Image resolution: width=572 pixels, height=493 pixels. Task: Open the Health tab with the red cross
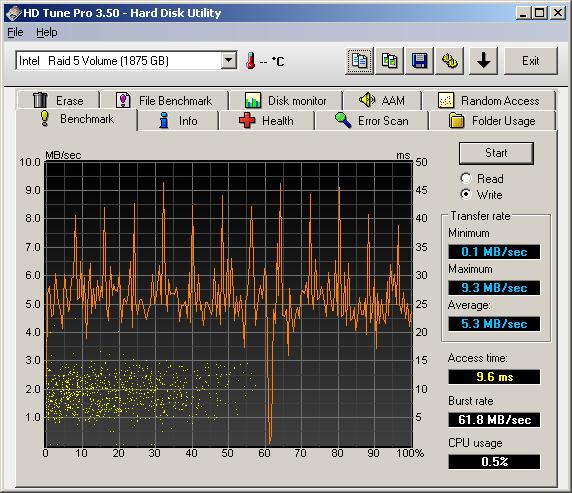(x=267, y=120)
